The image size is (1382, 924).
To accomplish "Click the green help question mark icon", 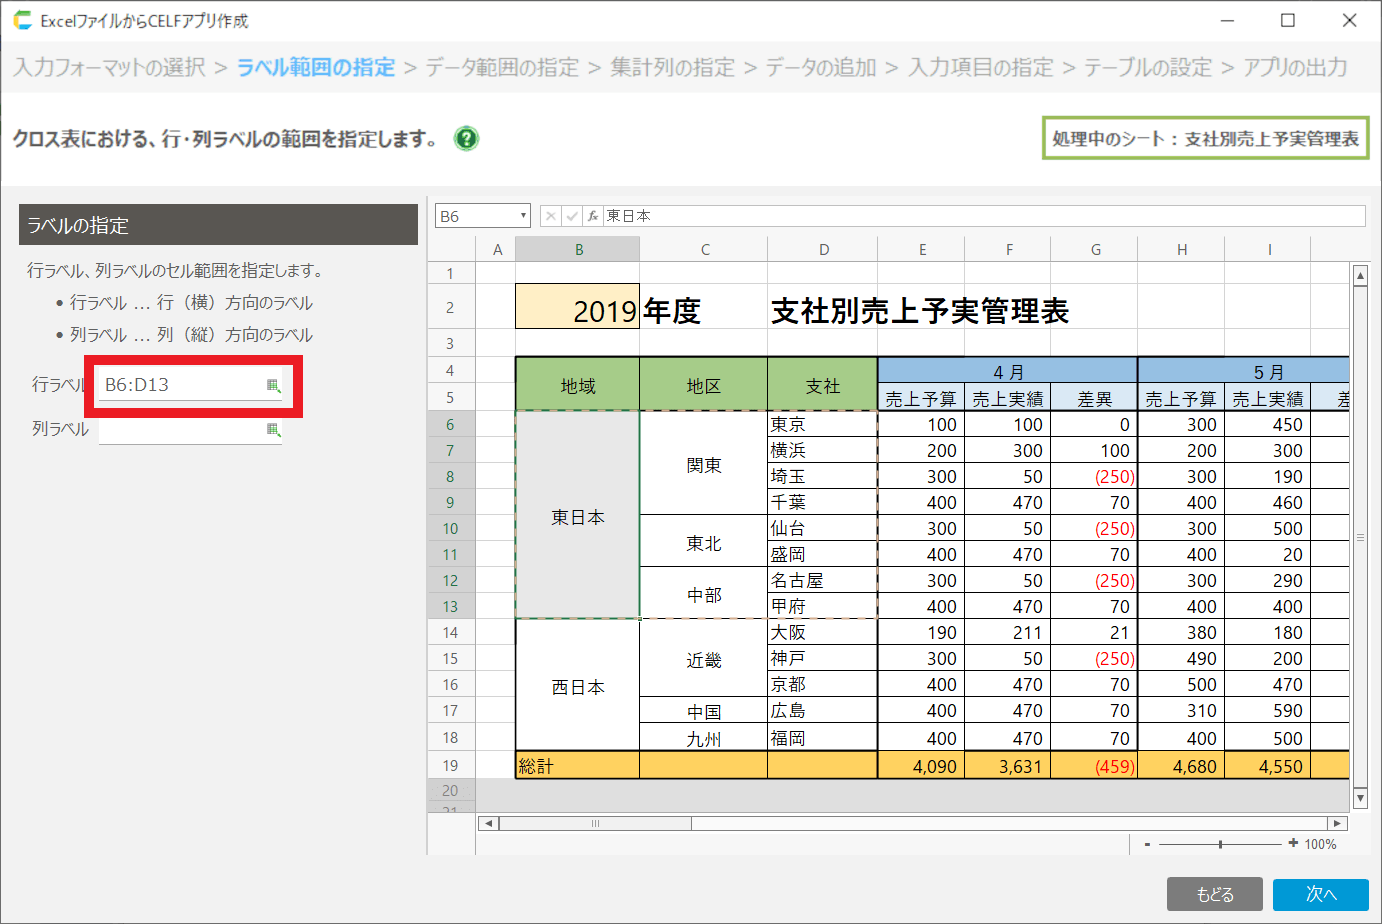I will (x=466, y=138).
